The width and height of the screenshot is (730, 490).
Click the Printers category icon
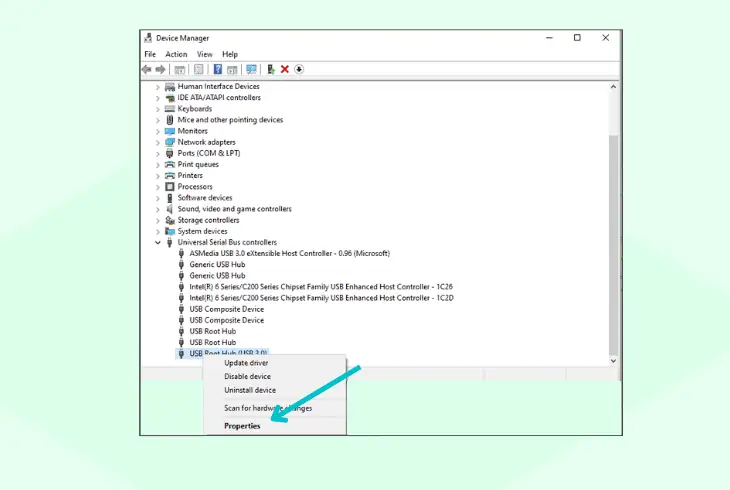click(170, 176)
